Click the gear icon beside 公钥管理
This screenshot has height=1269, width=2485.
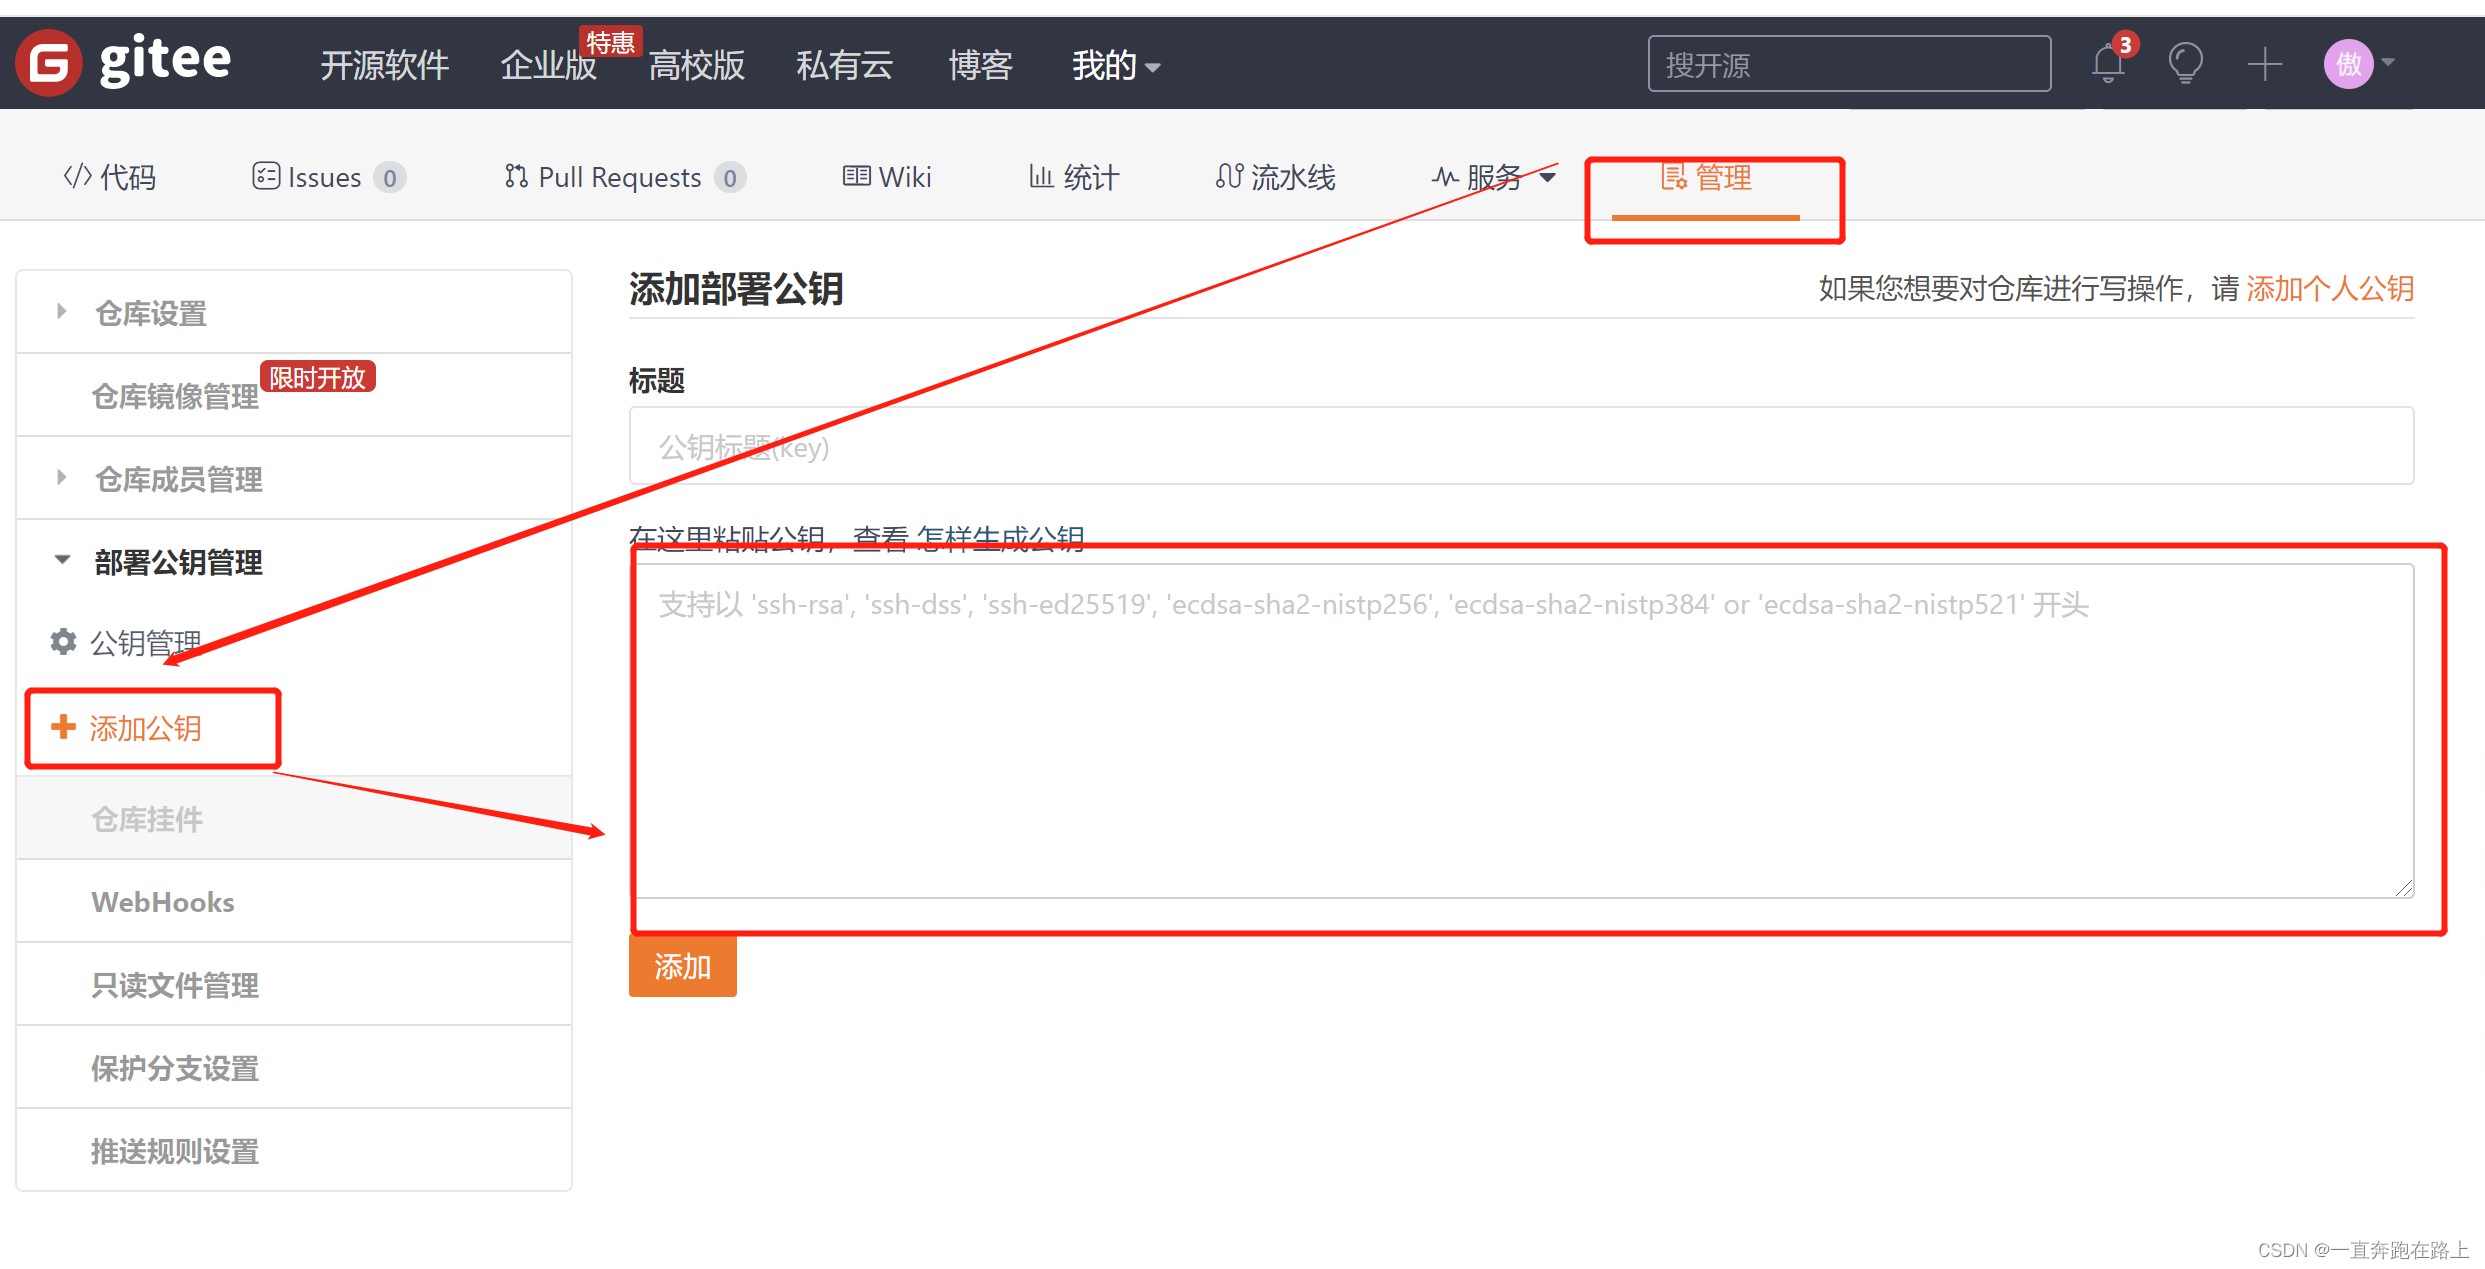(x=63, y=641)
